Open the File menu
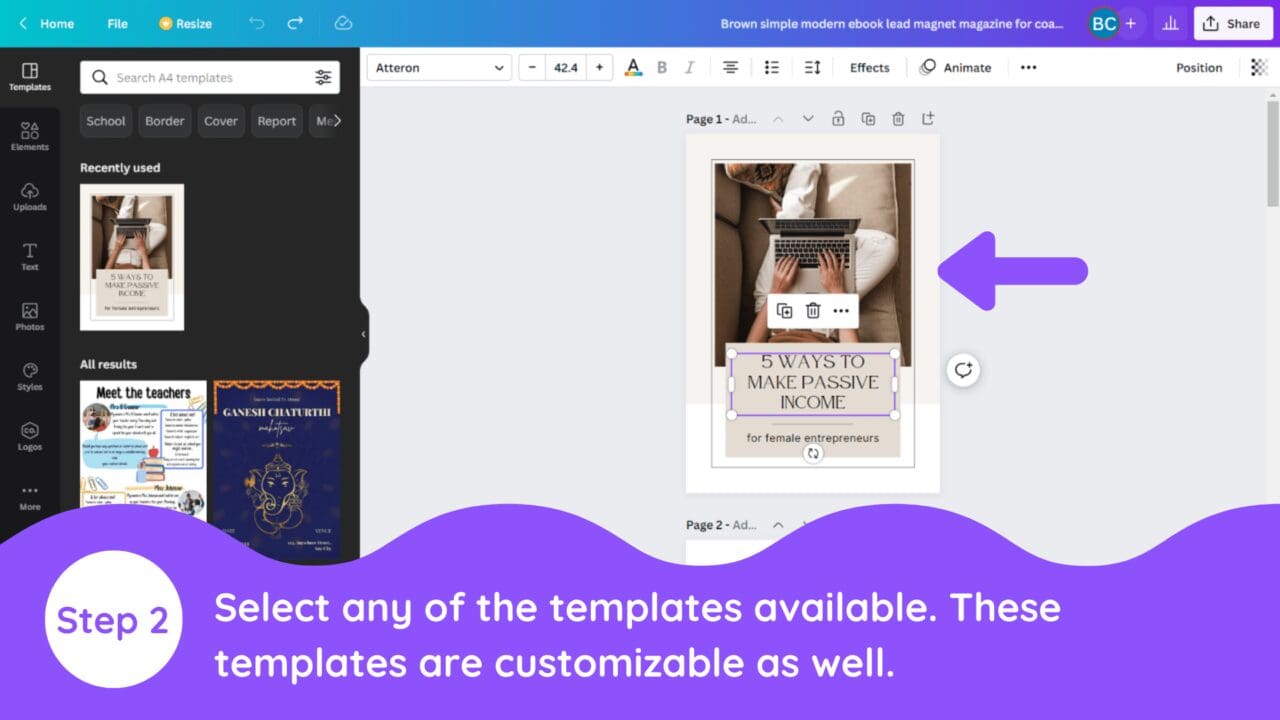Image resolution: width=1280 pixels, height=720 pixels. pyautogui.click(x=117, y=23)
